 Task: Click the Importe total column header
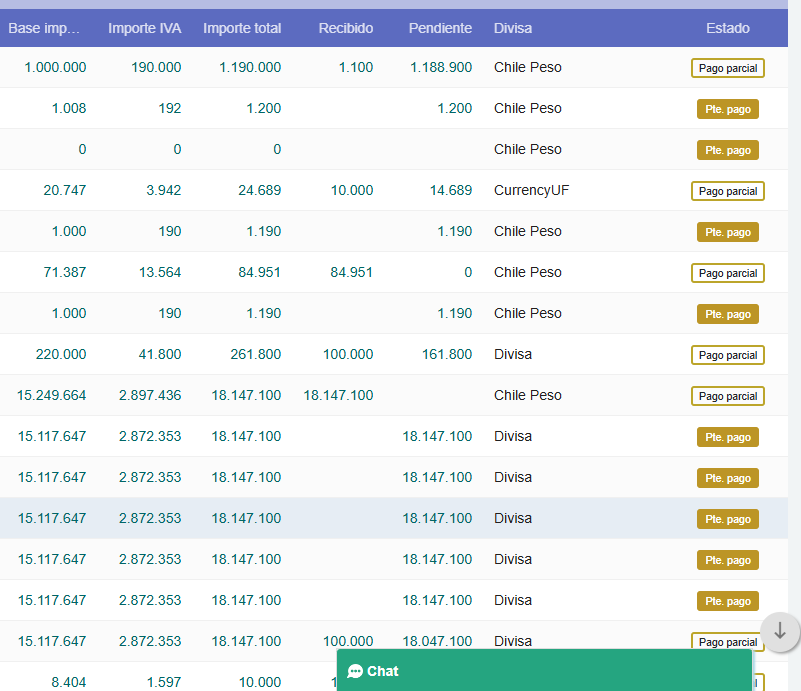(242, 28)
